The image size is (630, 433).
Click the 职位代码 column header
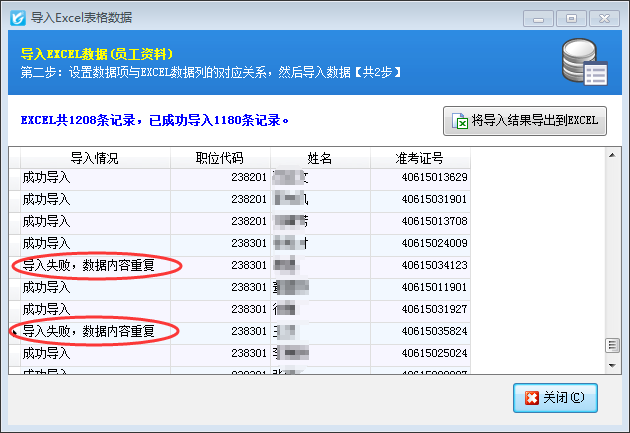[x=220, y=158]
